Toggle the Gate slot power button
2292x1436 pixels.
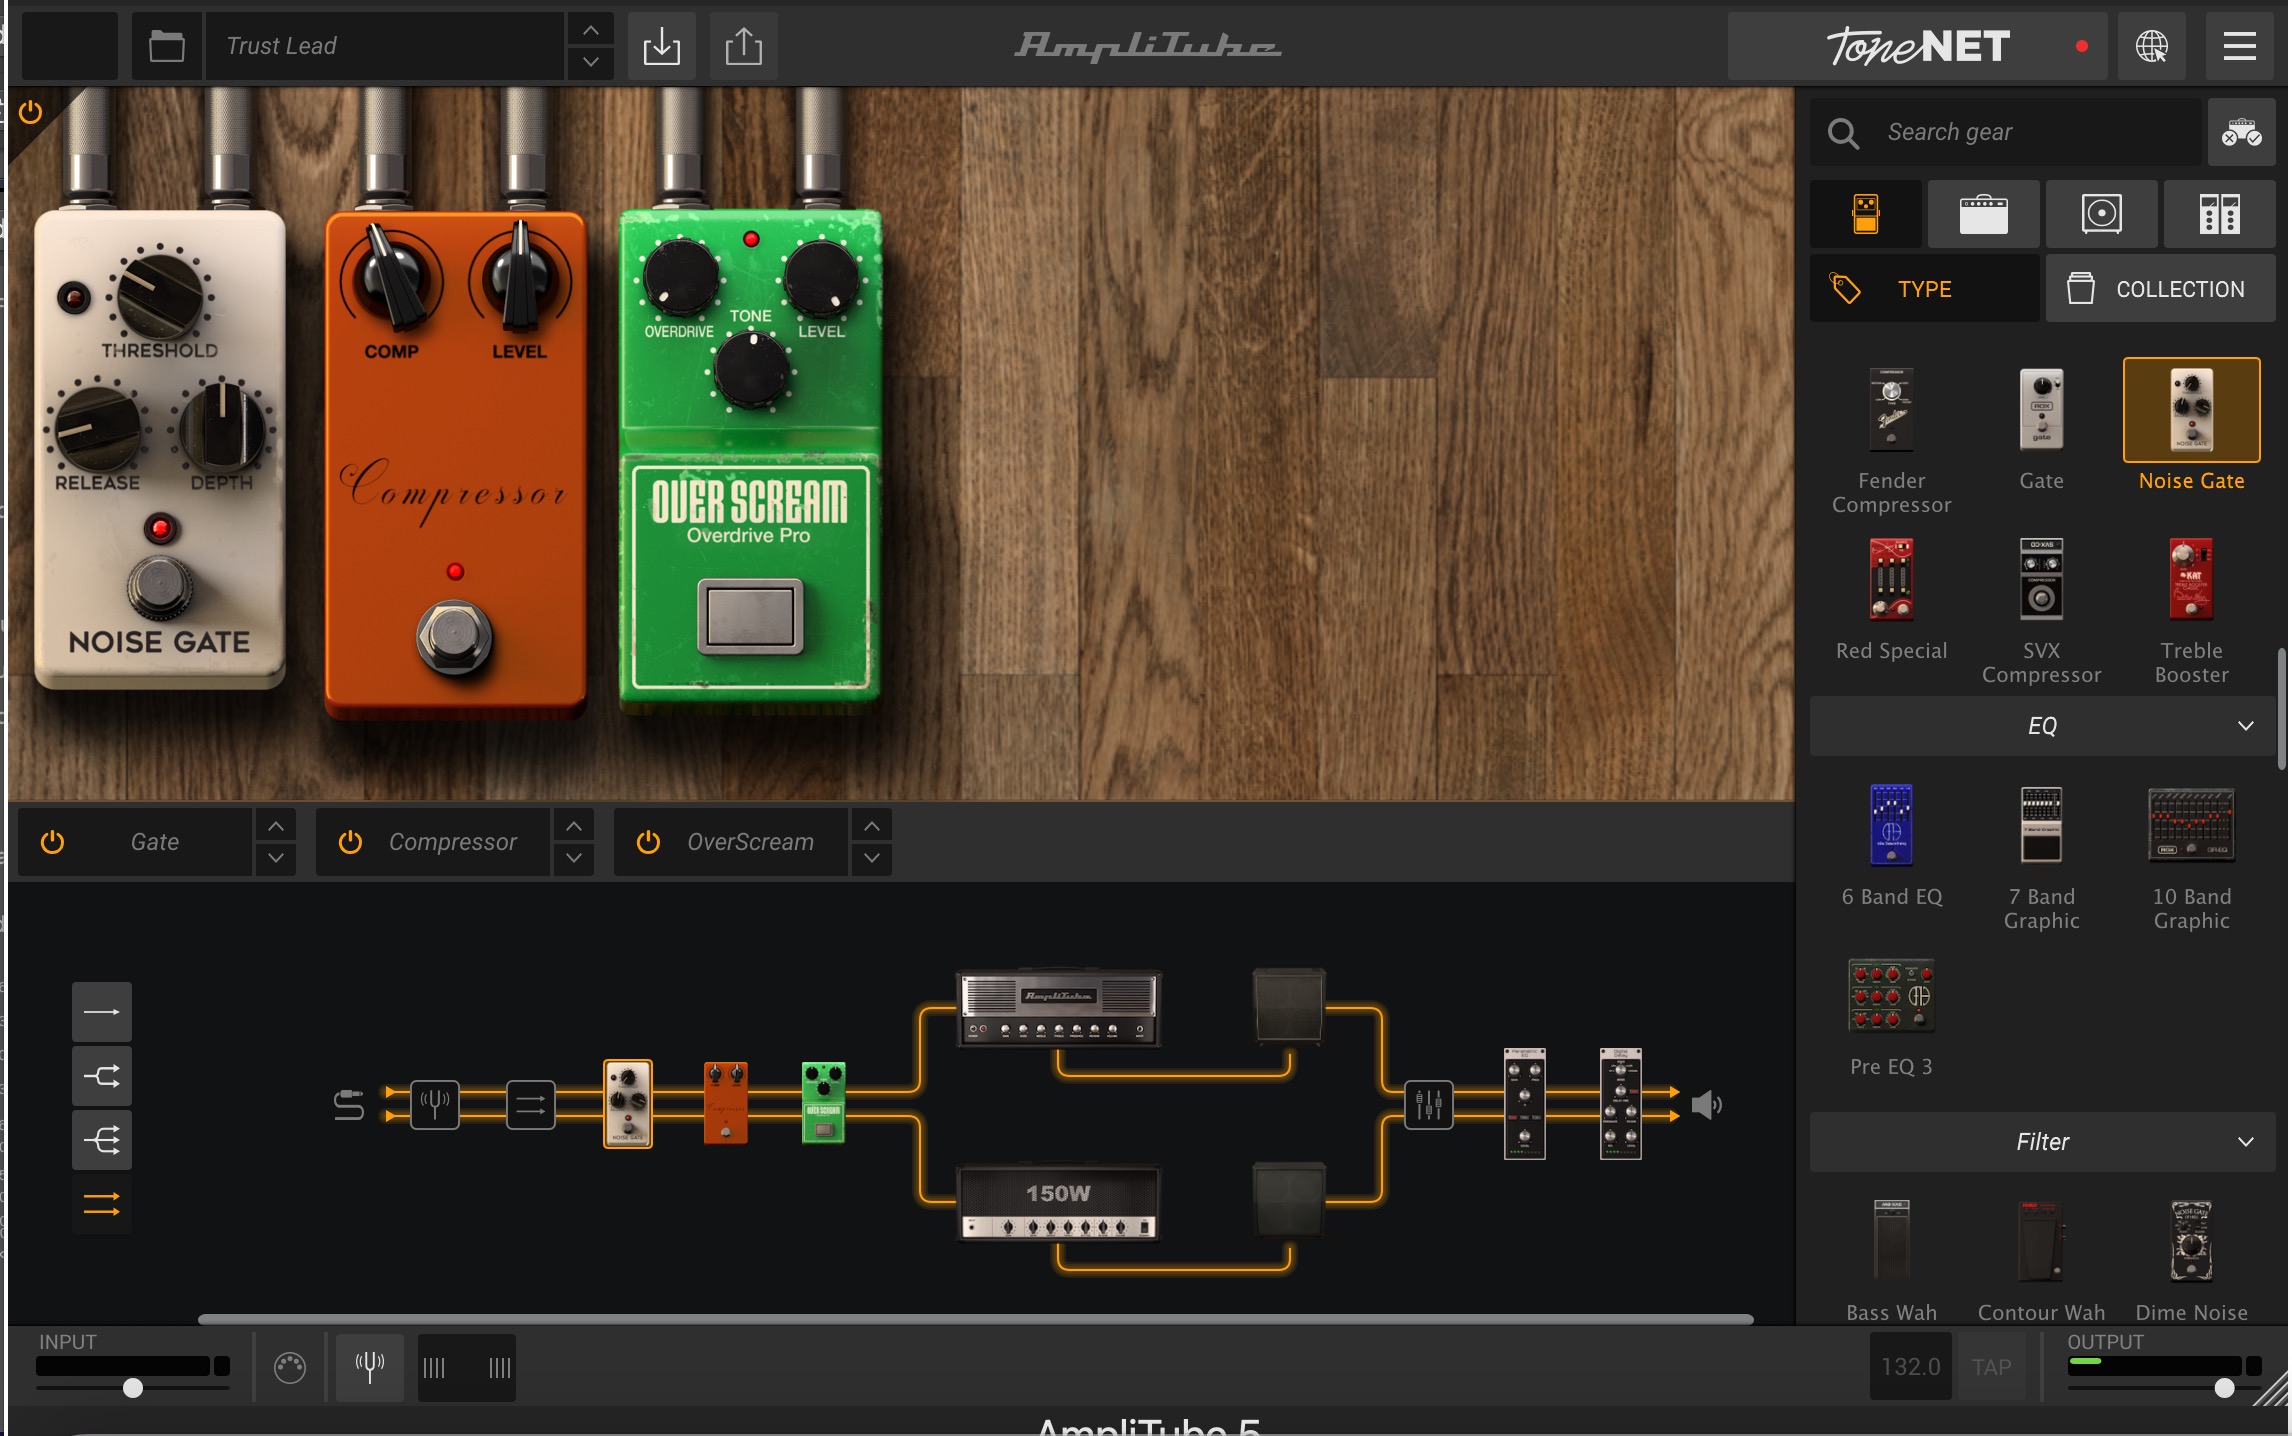click(x=52, y=843)
